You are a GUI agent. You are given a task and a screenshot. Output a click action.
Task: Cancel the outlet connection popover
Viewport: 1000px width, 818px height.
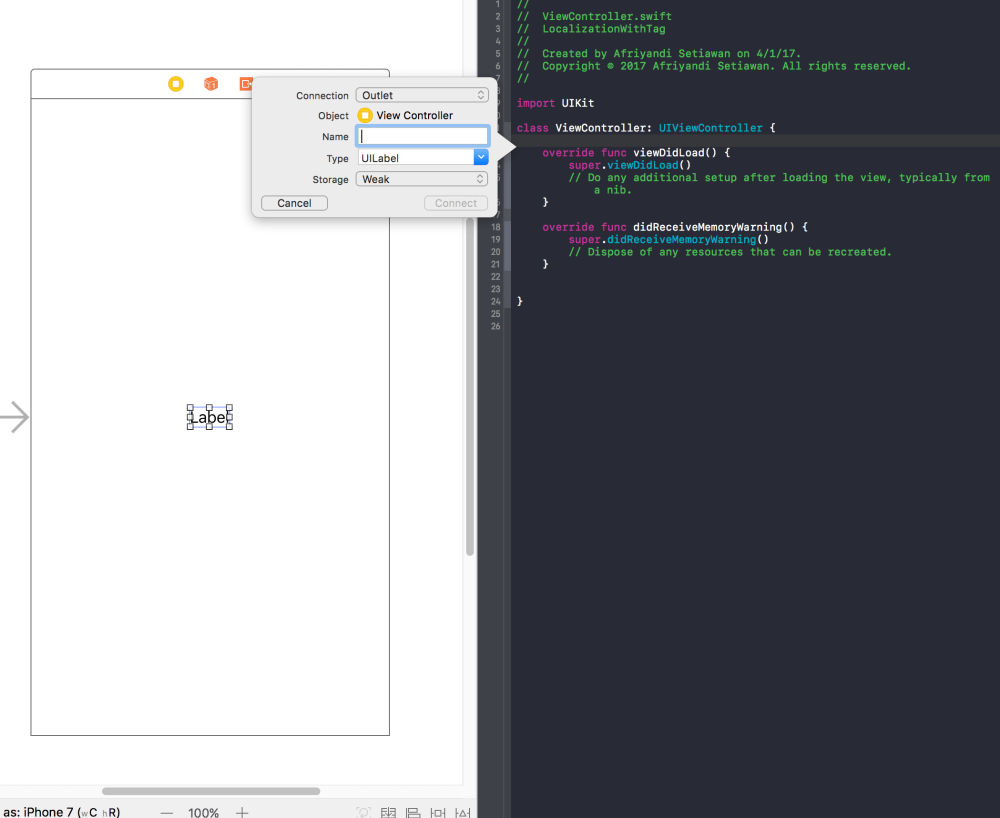tap(294, 203)
